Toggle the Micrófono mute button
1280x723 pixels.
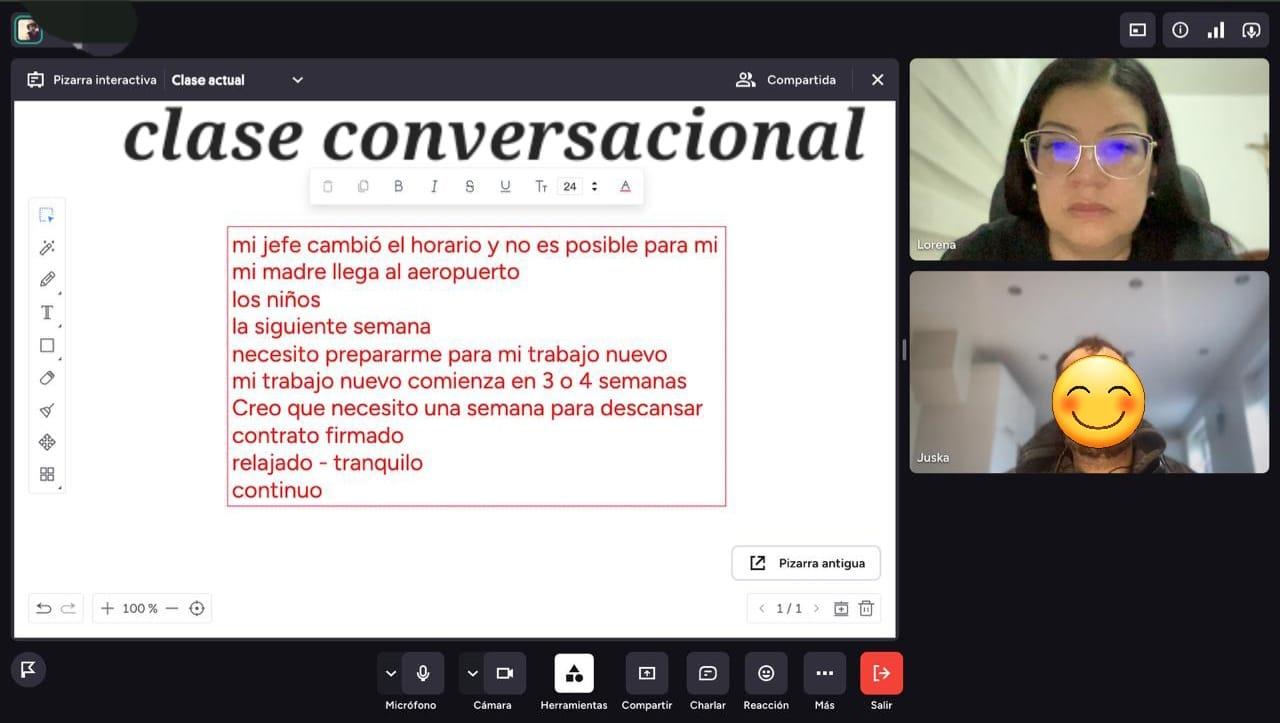coord(423,673)
